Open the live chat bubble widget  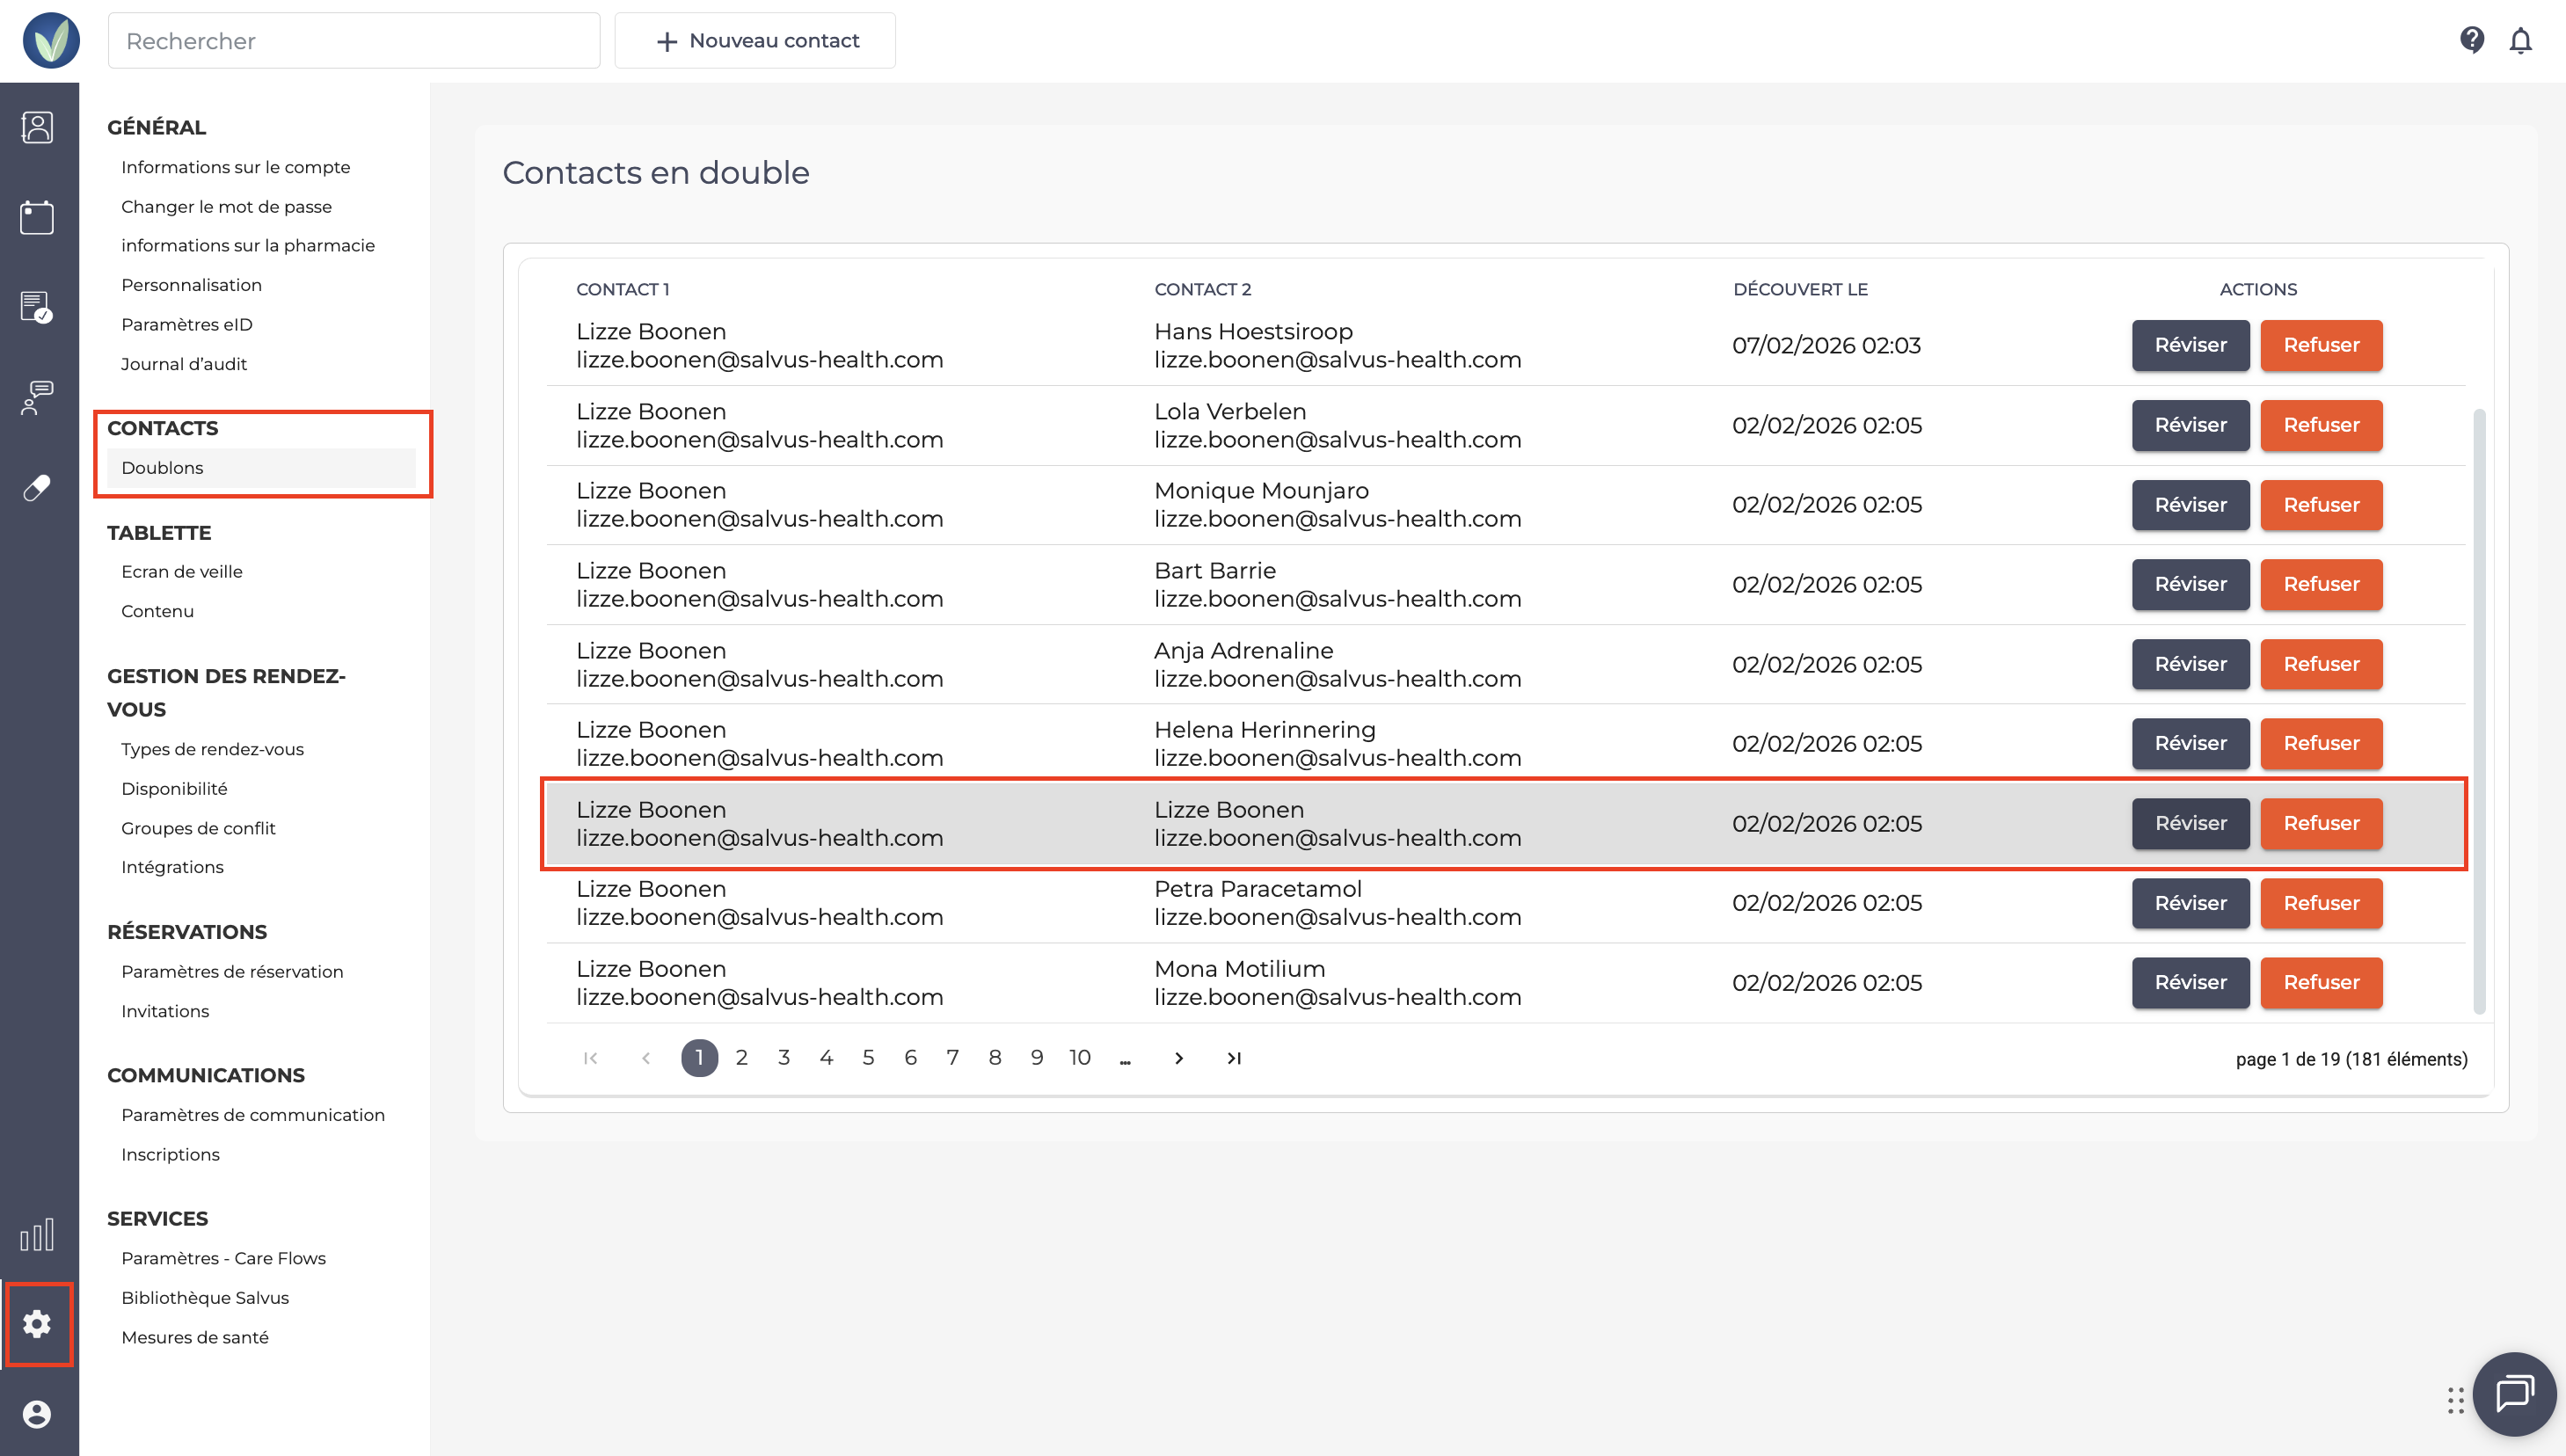pos(2514,1393)
